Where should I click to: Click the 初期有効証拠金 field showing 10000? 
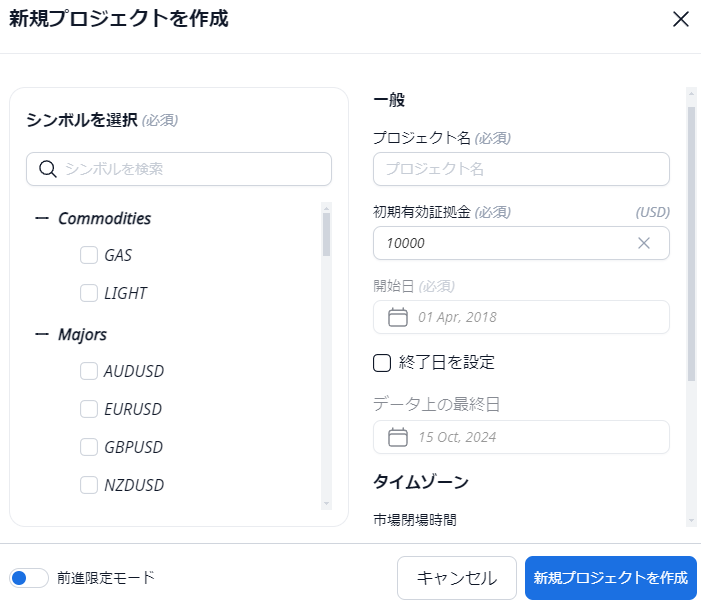click(x=521, y=243)
